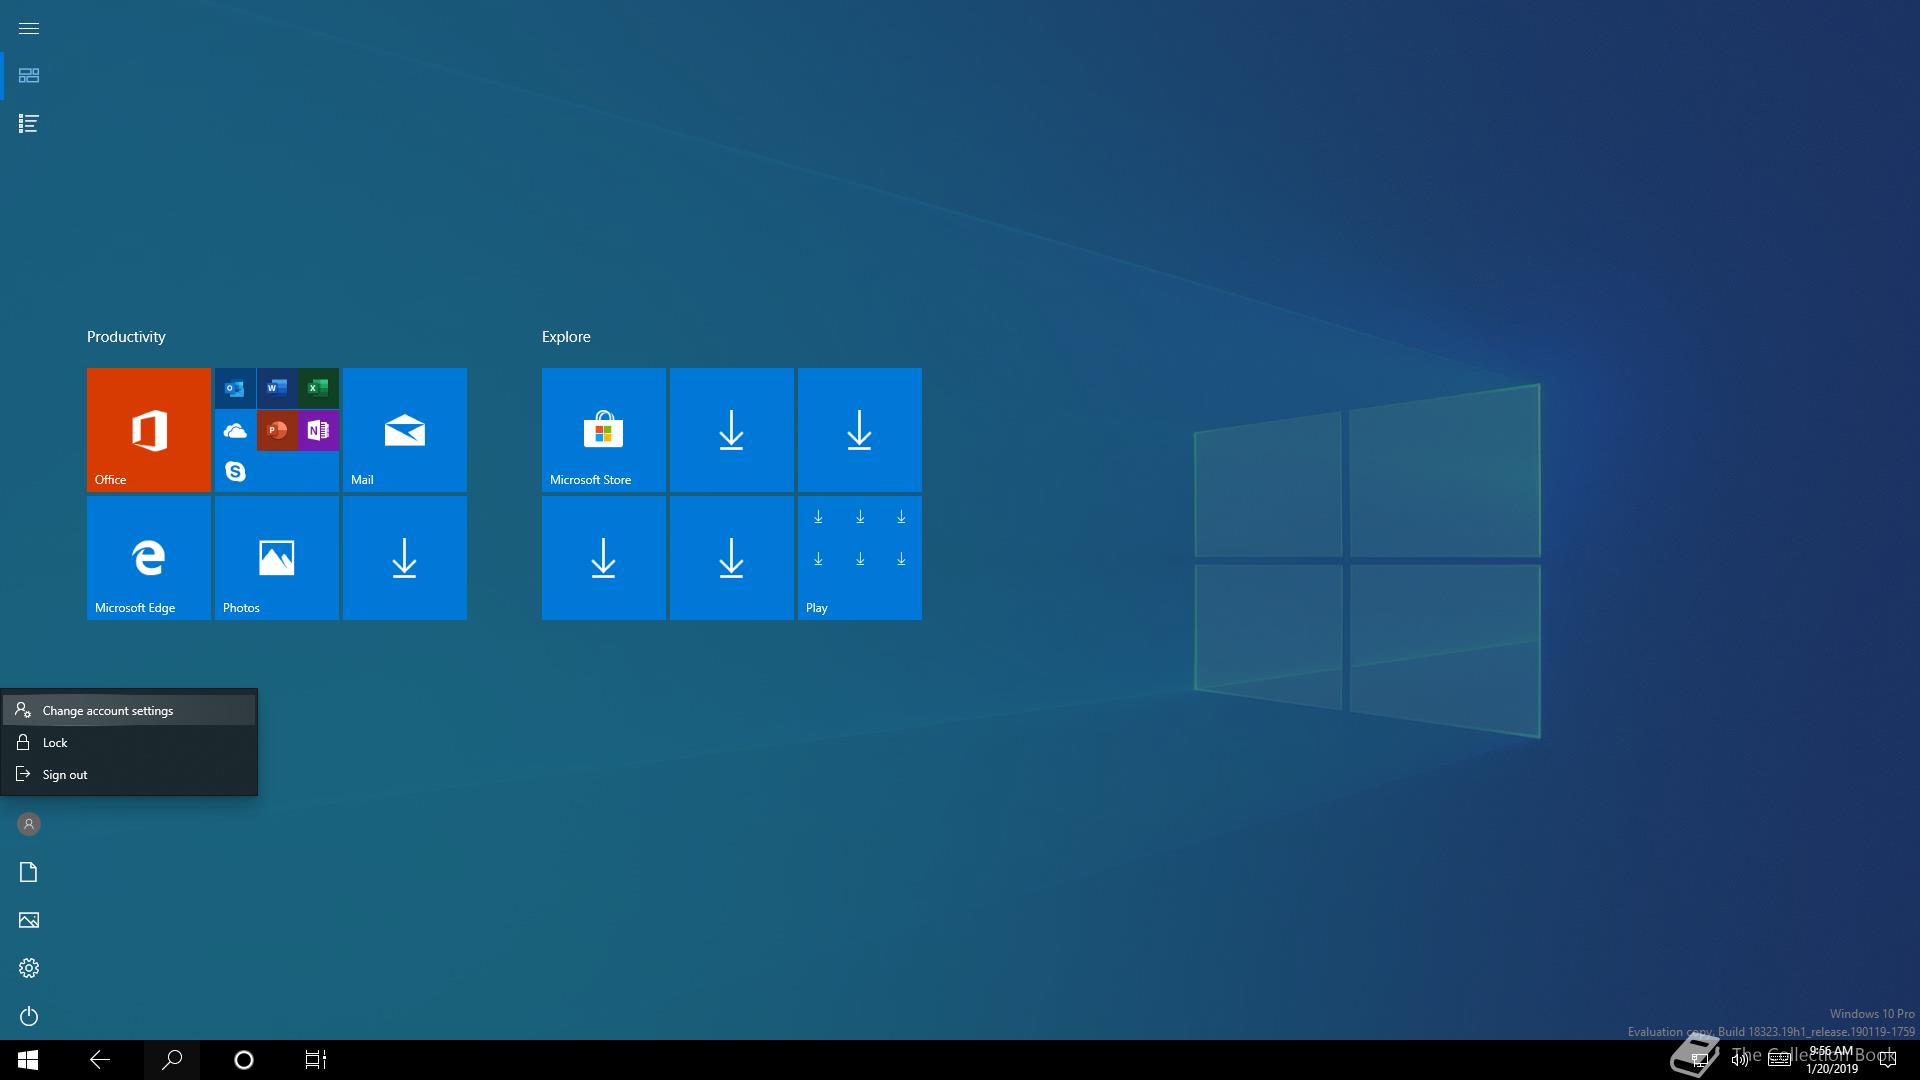Open the volume control in system tray
This screenshot has width=1920, height=1080.
1740,1060
